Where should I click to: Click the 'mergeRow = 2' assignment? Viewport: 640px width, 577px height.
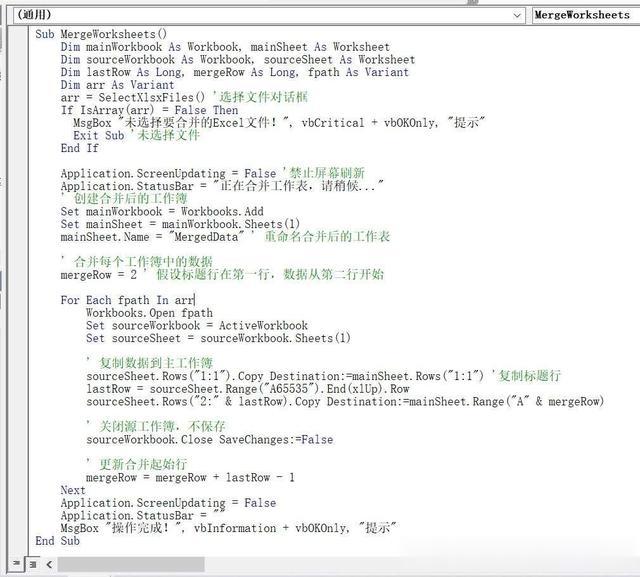[x=99, y=275]
